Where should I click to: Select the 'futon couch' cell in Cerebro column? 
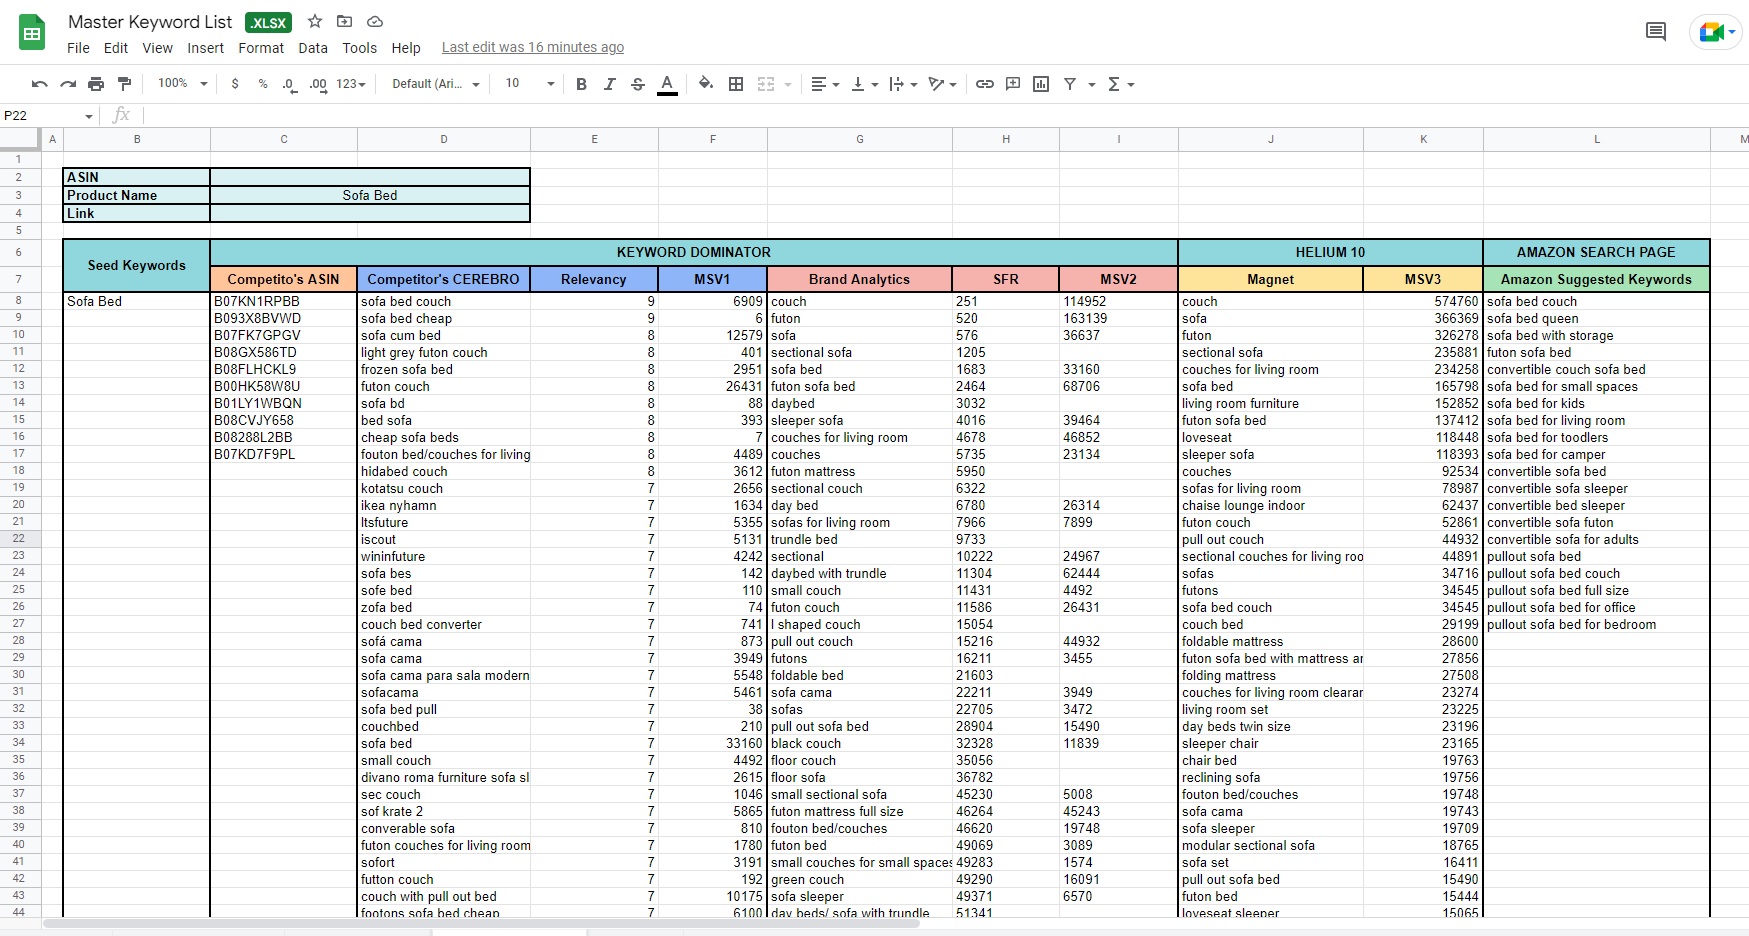(x=444, y=386)
